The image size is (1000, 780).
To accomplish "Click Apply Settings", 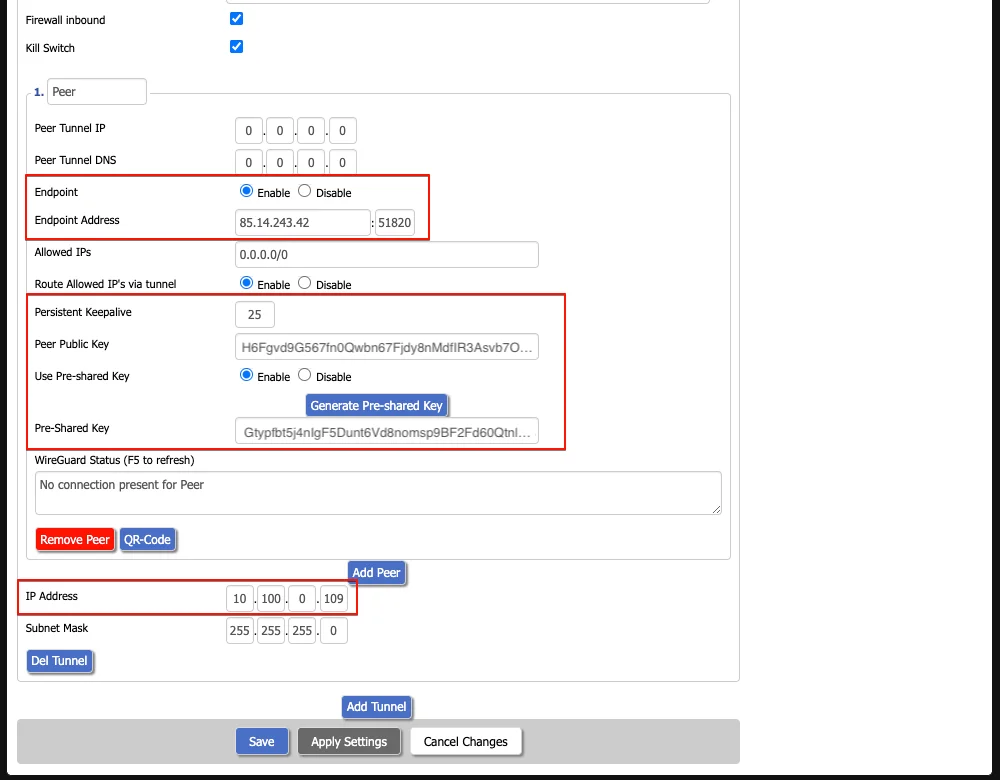I will click(349, 741).
